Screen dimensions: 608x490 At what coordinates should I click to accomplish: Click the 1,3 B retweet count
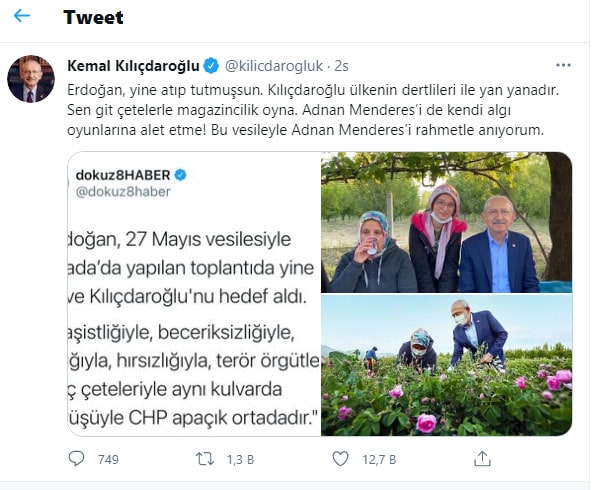(240, 460)
